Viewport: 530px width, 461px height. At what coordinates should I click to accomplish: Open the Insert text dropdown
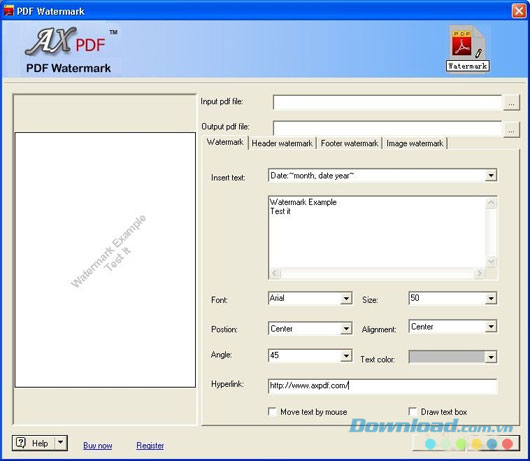[x=491, y=175]
